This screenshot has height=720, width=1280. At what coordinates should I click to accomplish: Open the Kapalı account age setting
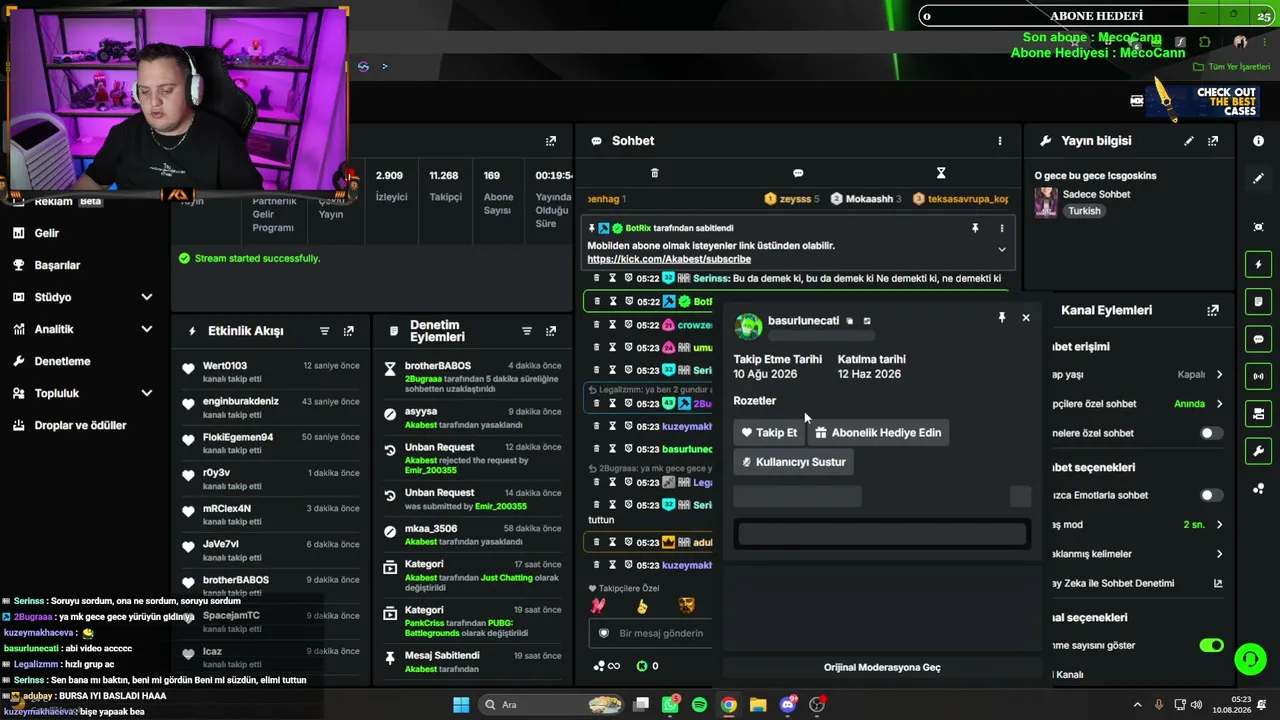coord(1200,375)
